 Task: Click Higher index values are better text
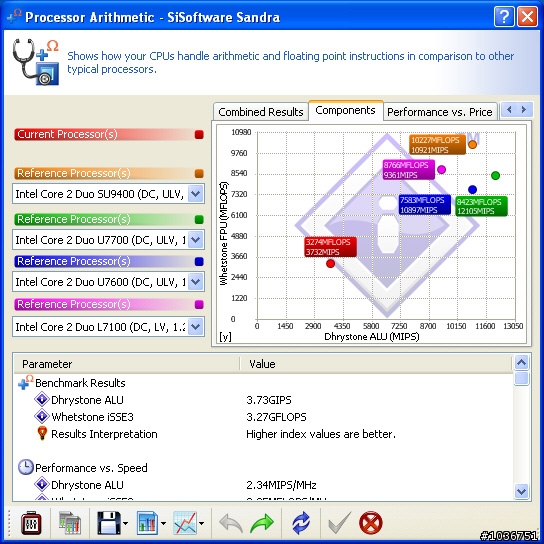tap(321, 434)
